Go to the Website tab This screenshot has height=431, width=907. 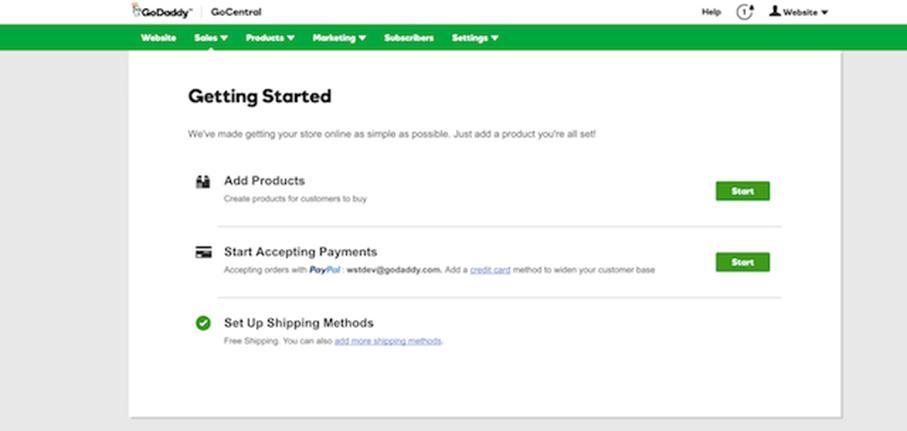click(159, 38)
